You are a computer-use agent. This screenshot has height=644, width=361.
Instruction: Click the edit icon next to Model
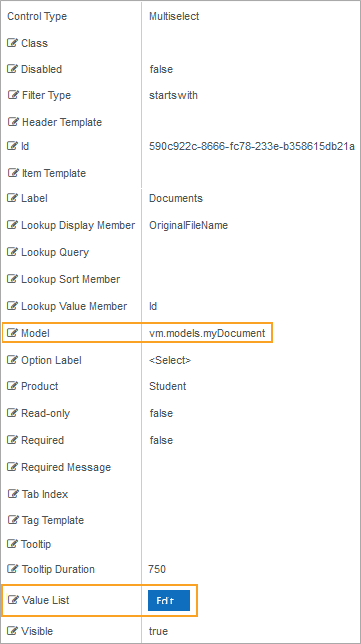coord(13,333)
